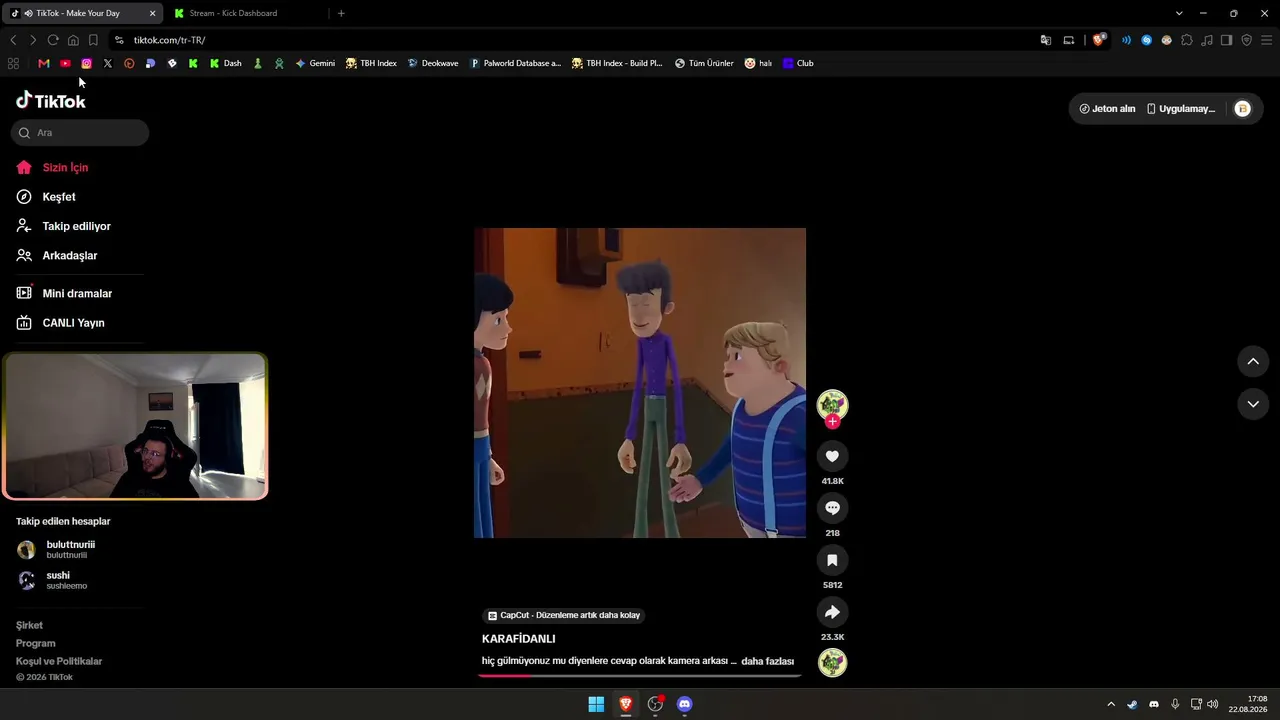The width and height of the screenshot is (1280, 720).
Task: Open the Brave VPN shield icon
Action: click(1247, 40)
